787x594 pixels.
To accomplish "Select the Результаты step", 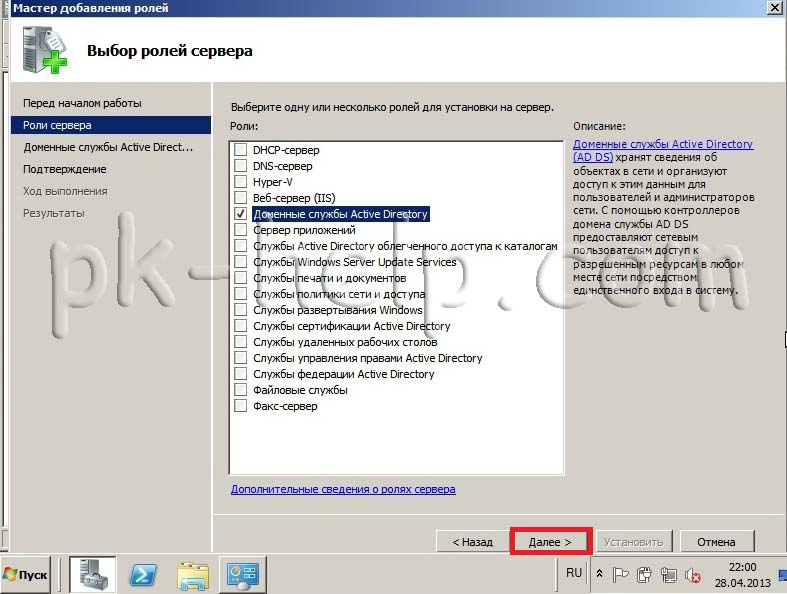I will click(x=54, y=213).
